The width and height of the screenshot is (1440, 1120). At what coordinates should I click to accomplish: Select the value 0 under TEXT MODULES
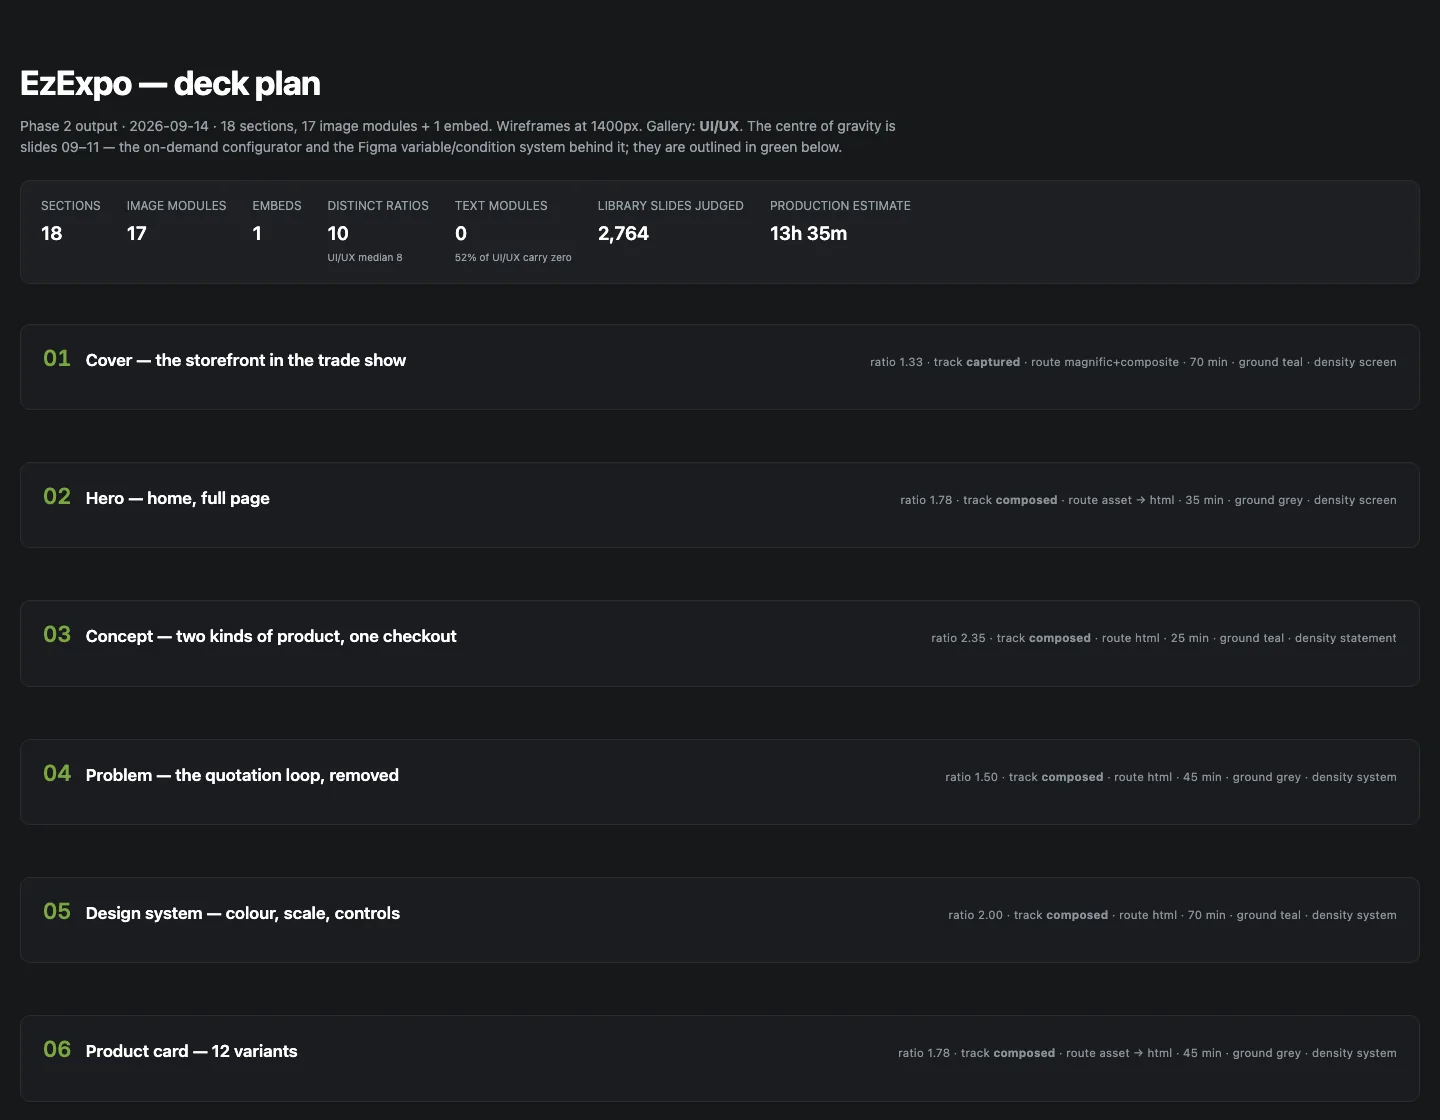[461, 233]
